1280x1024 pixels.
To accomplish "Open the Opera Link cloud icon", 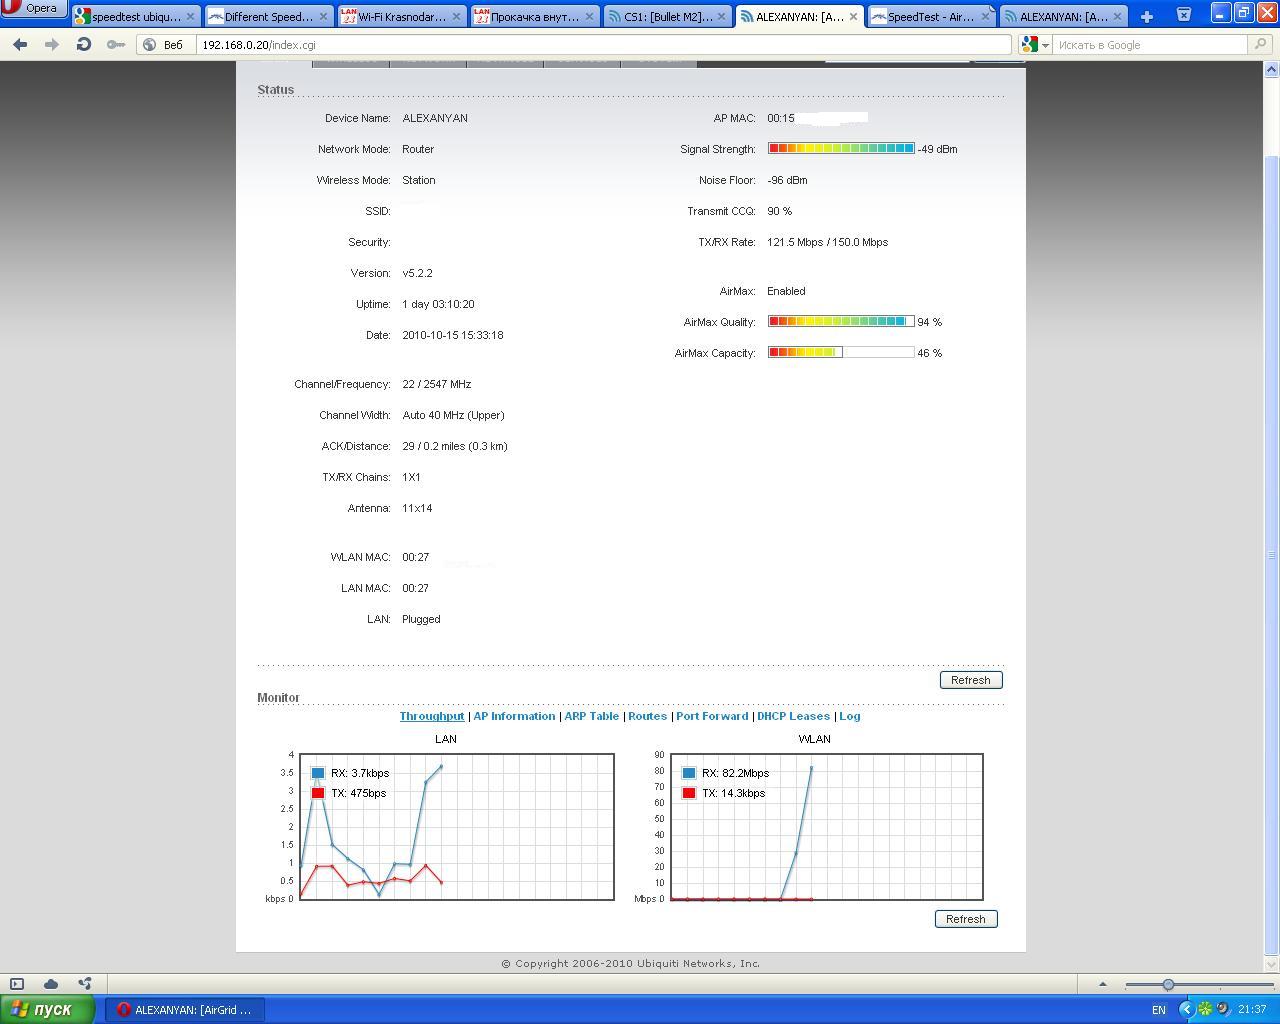I will click(51, 984).
